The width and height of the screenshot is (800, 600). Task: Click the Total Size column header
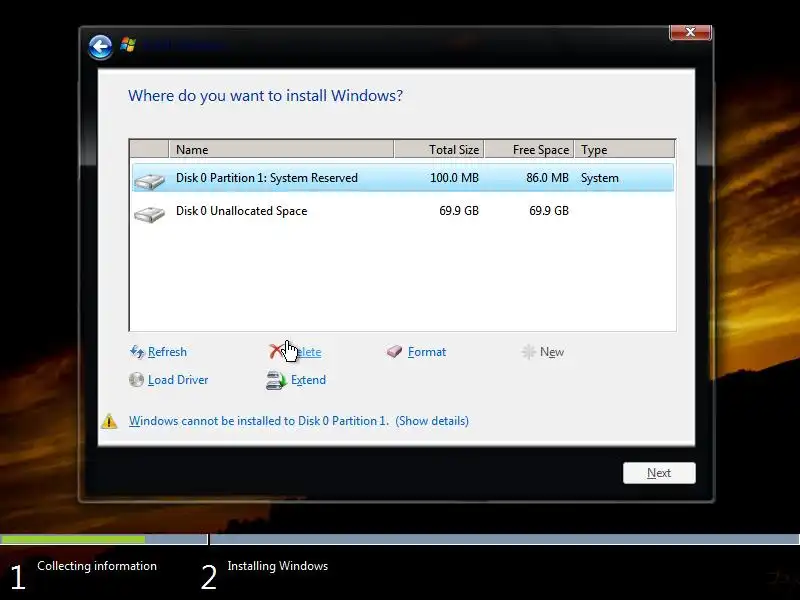click(x=439, y=149)
